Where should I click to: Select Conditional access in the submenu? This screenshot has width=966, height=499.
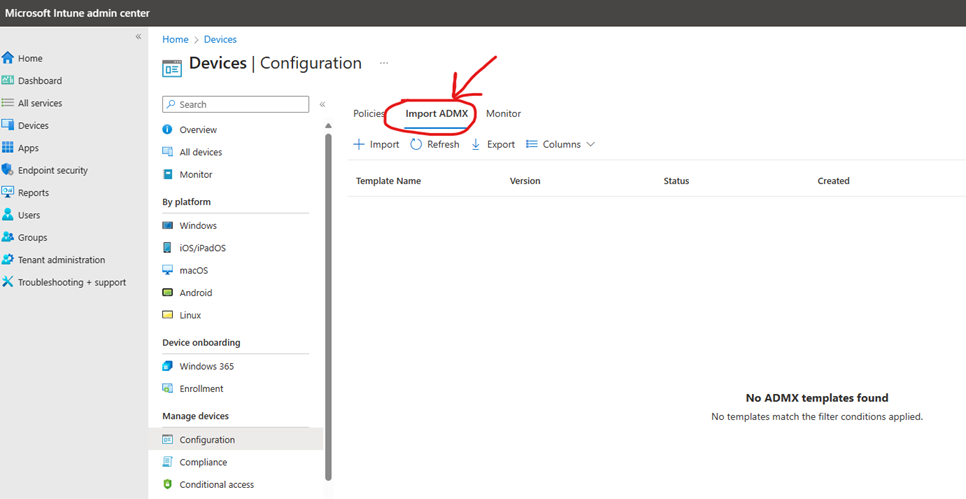tap(217, 484)
